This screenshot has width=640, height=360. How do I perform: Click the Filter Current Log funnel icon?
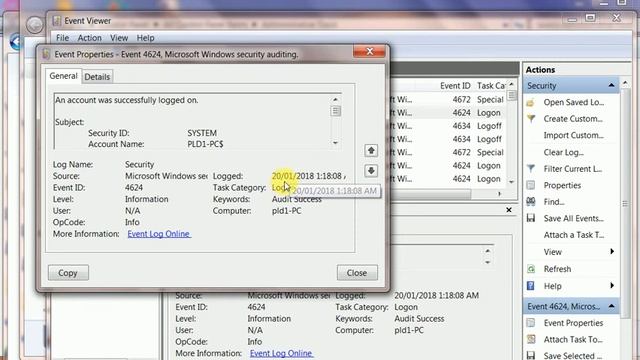pos(531,169)
